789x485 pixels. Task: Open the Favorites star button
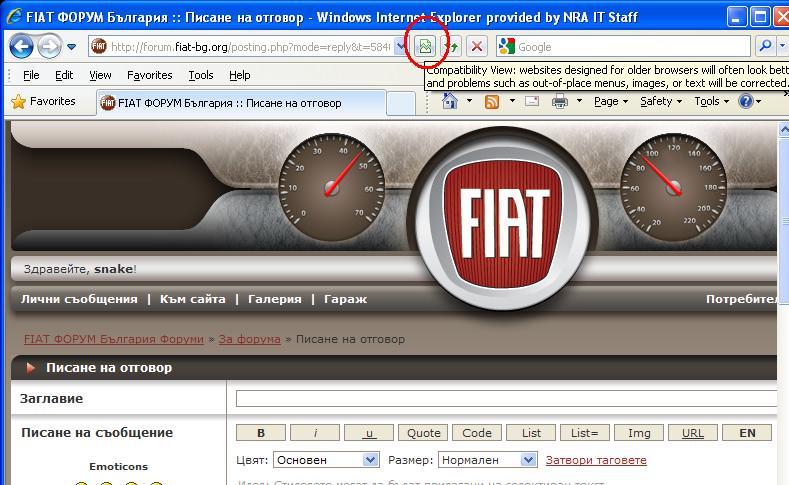(44, 101)
